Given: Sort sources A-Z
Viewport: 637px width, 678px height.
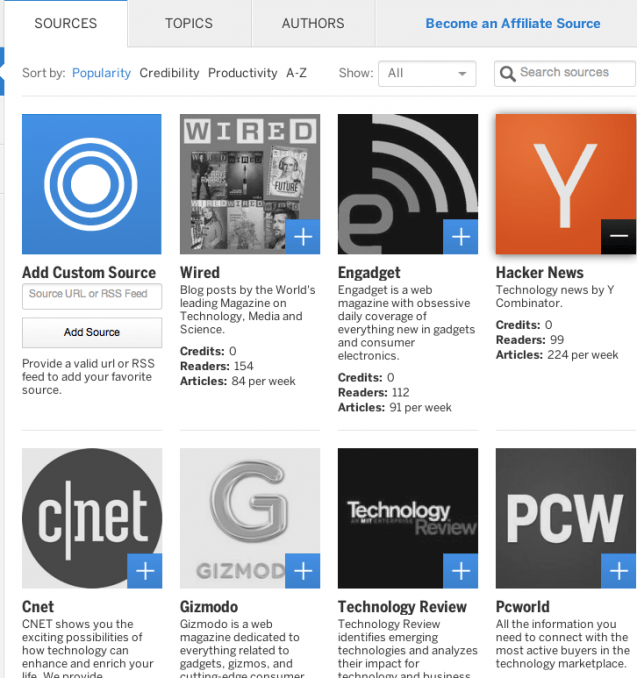Looking at the screenshot, I should (296, 73).
